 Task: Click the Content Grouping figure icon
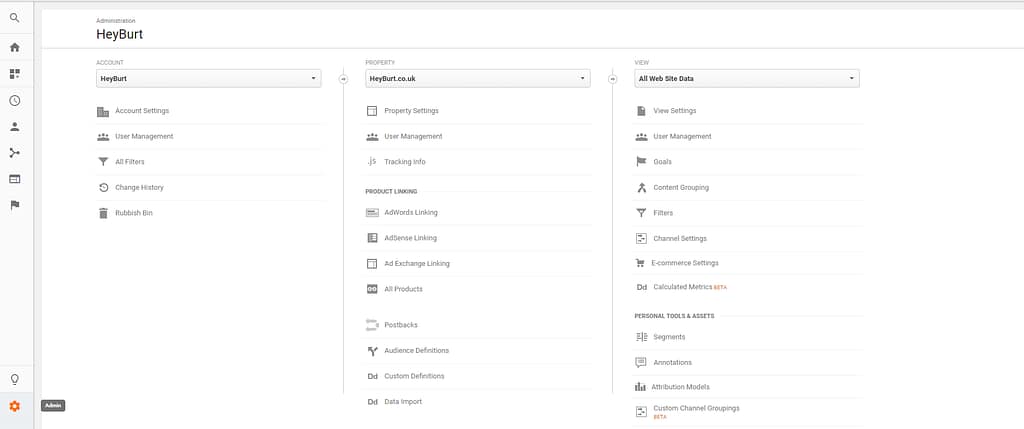coord(641,187)
